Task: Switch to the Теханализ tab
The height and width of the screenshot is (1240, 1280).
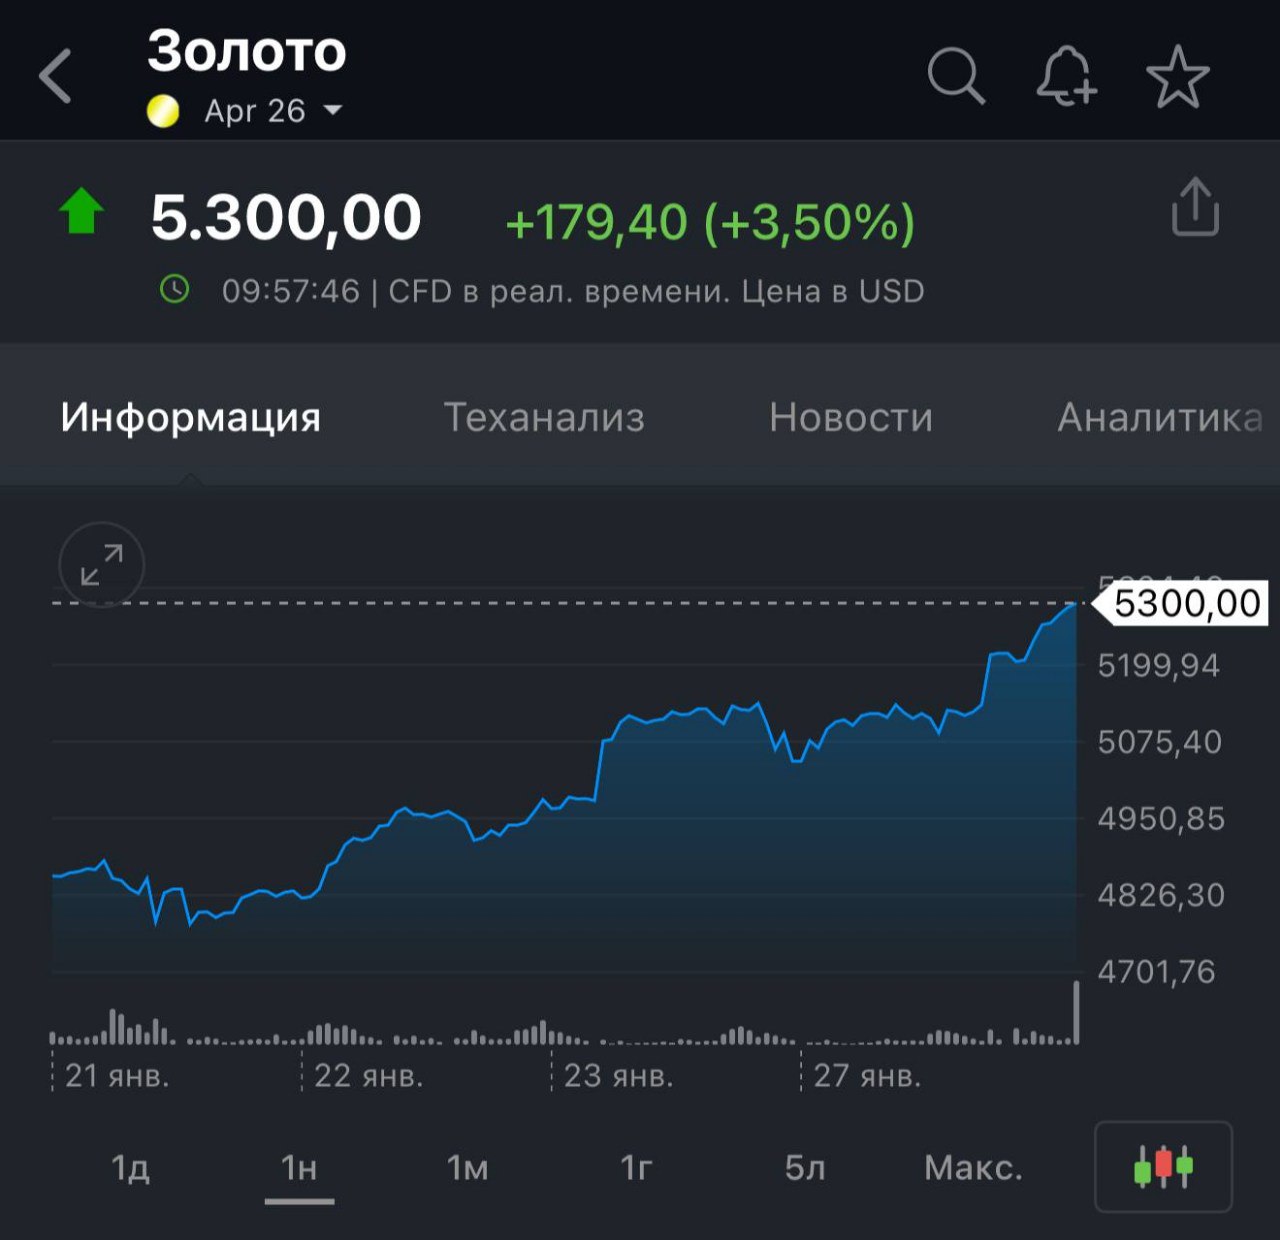Action: pos(545,416)
